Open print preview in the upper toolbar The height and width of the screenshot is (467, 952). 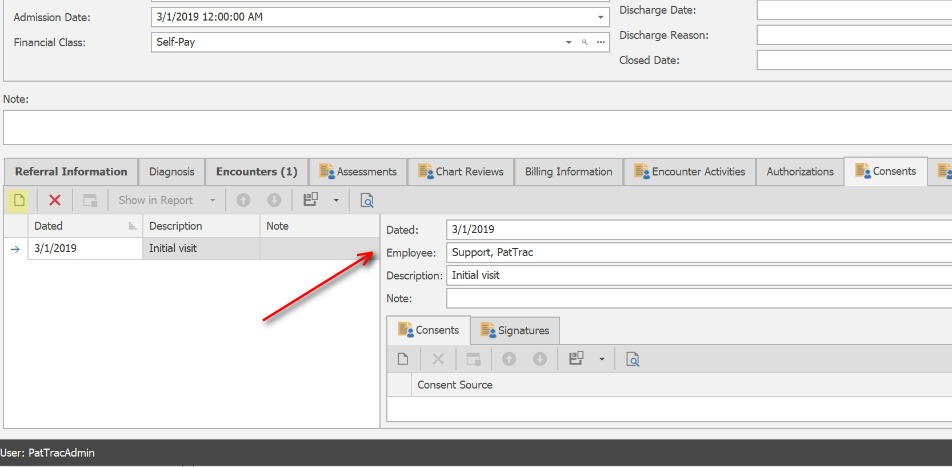(367, 200)
